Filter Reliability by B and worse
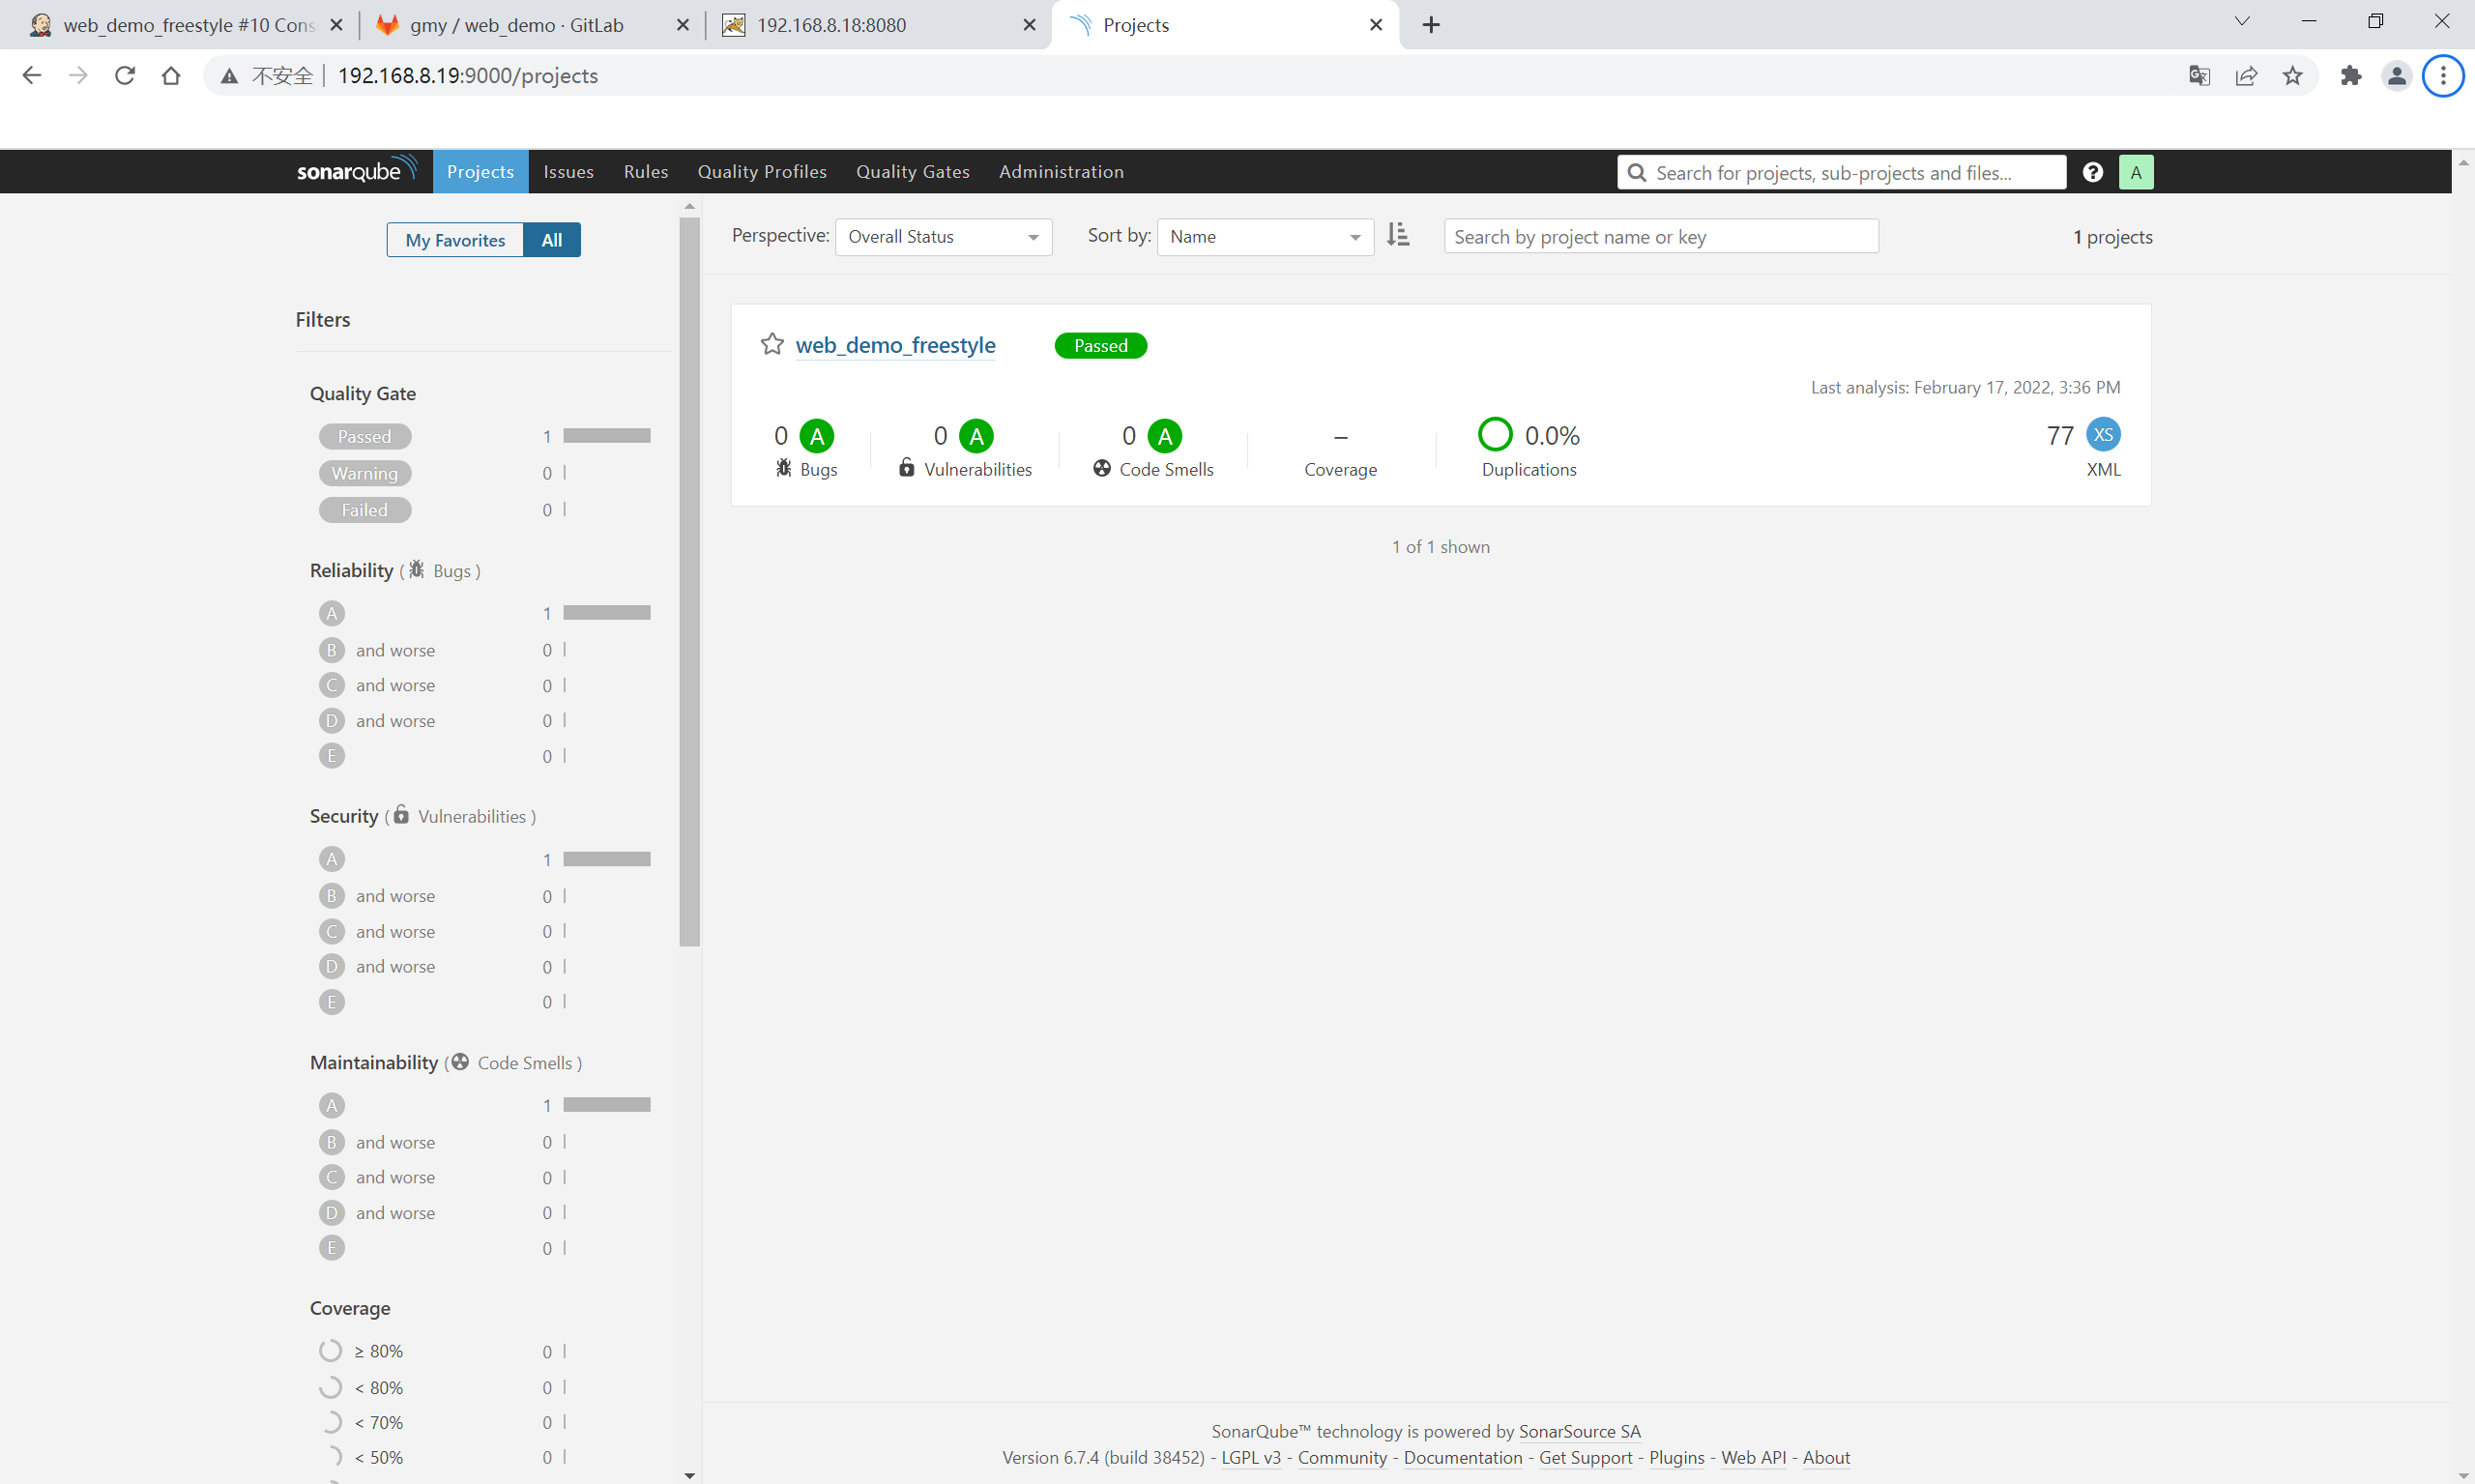 [x=377, y=650]
